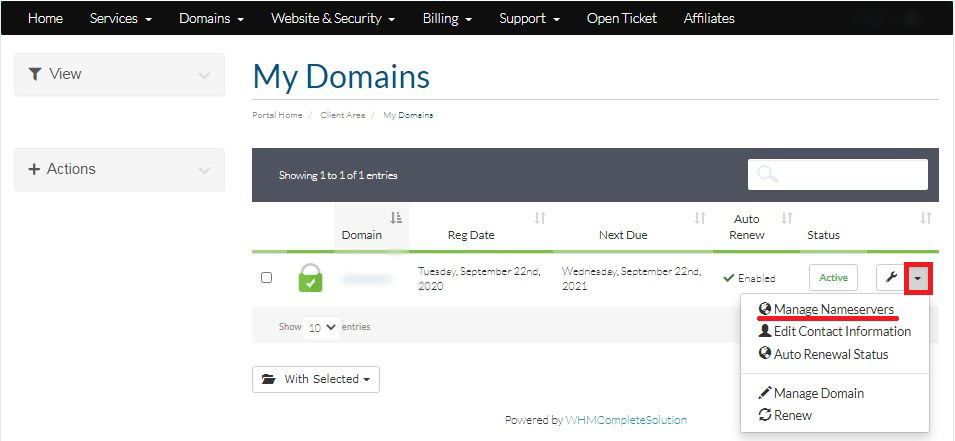Click the Auto Renew sort arrows

click(787, 218)
